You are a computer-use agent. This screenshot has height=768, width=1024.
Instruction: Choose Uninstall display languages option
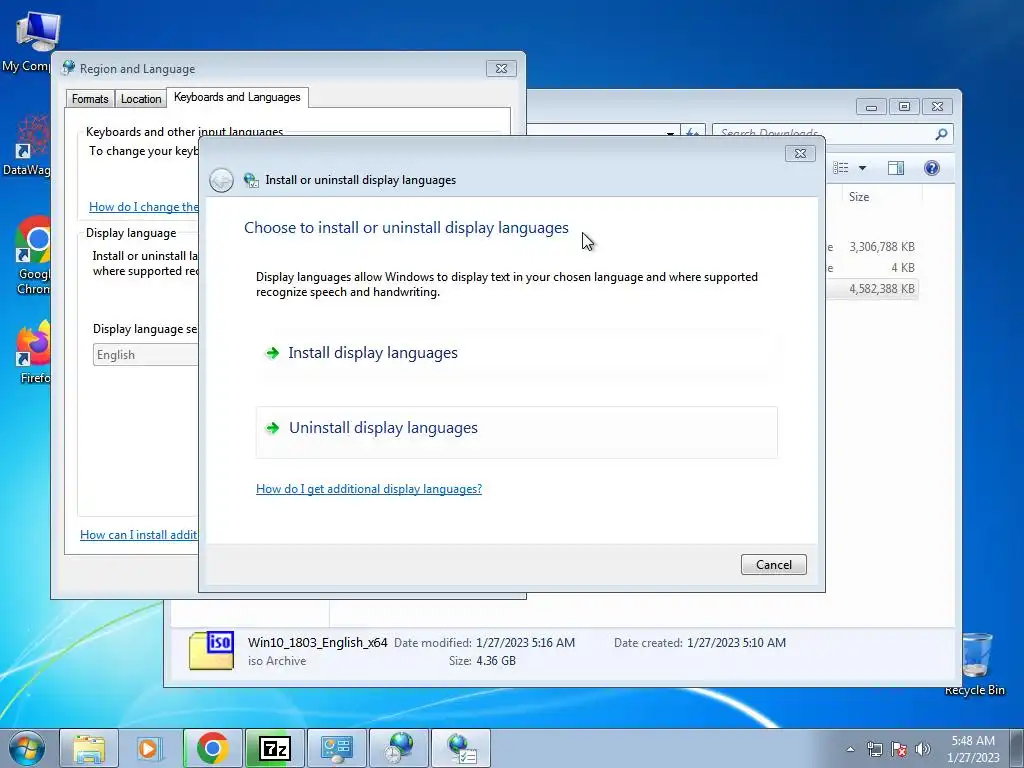click(516, 432)
